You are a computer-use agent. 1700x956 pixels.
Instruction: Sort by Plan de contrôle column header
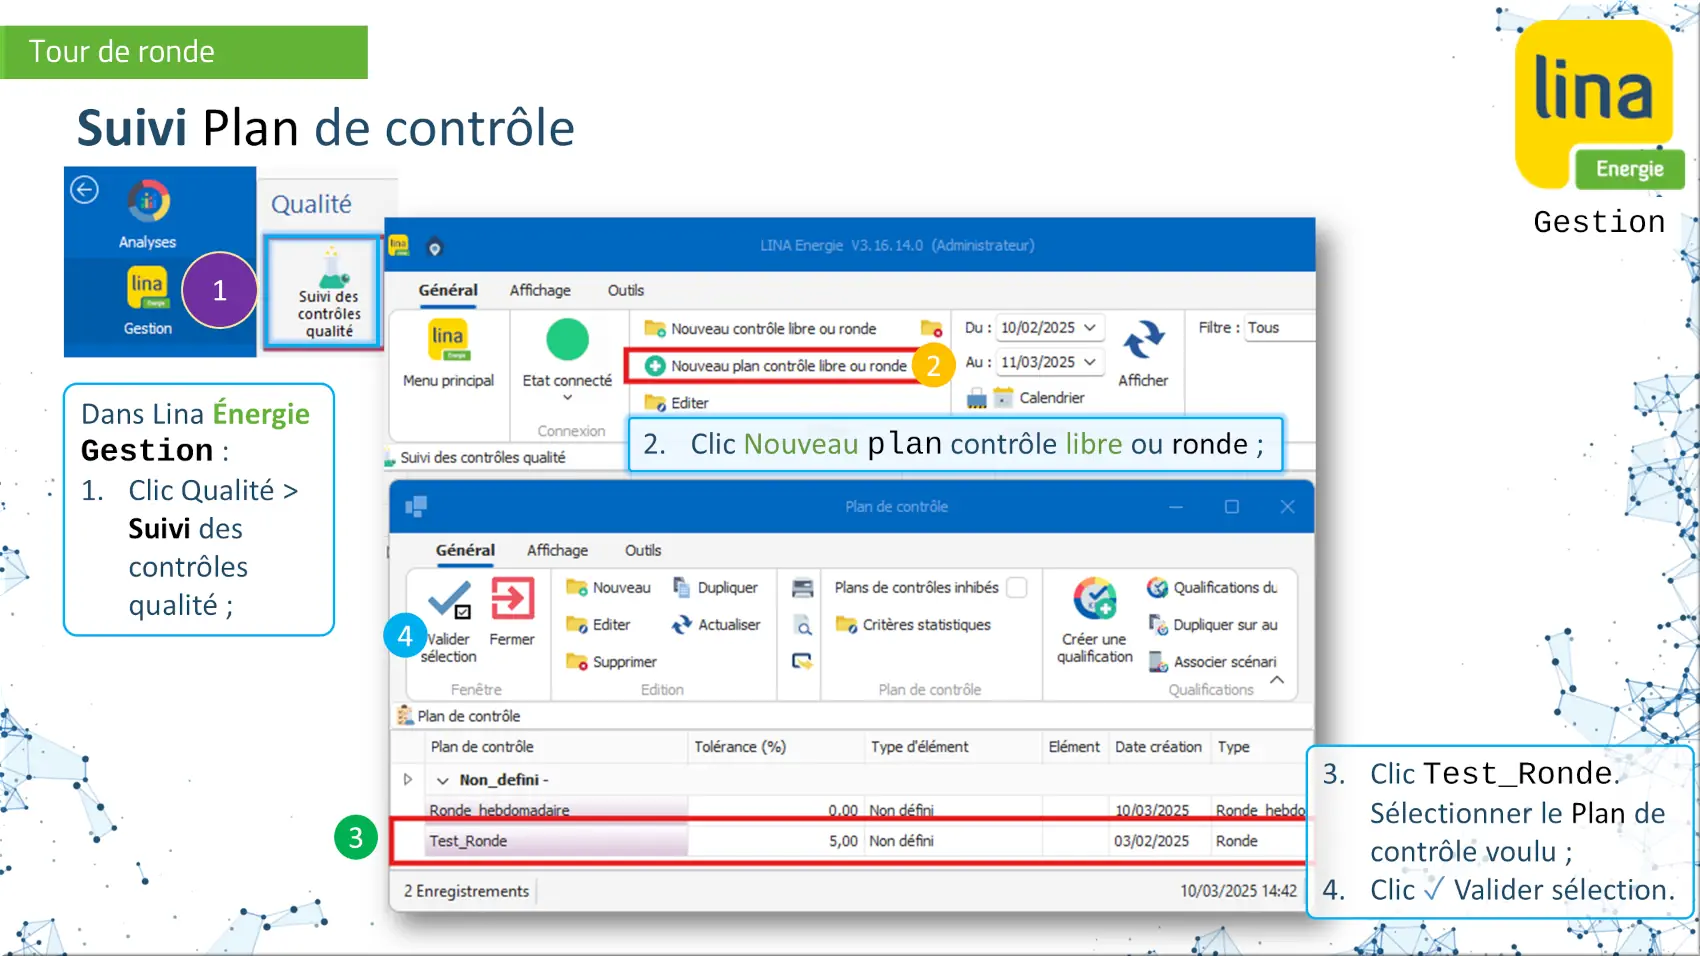point(556,747)
